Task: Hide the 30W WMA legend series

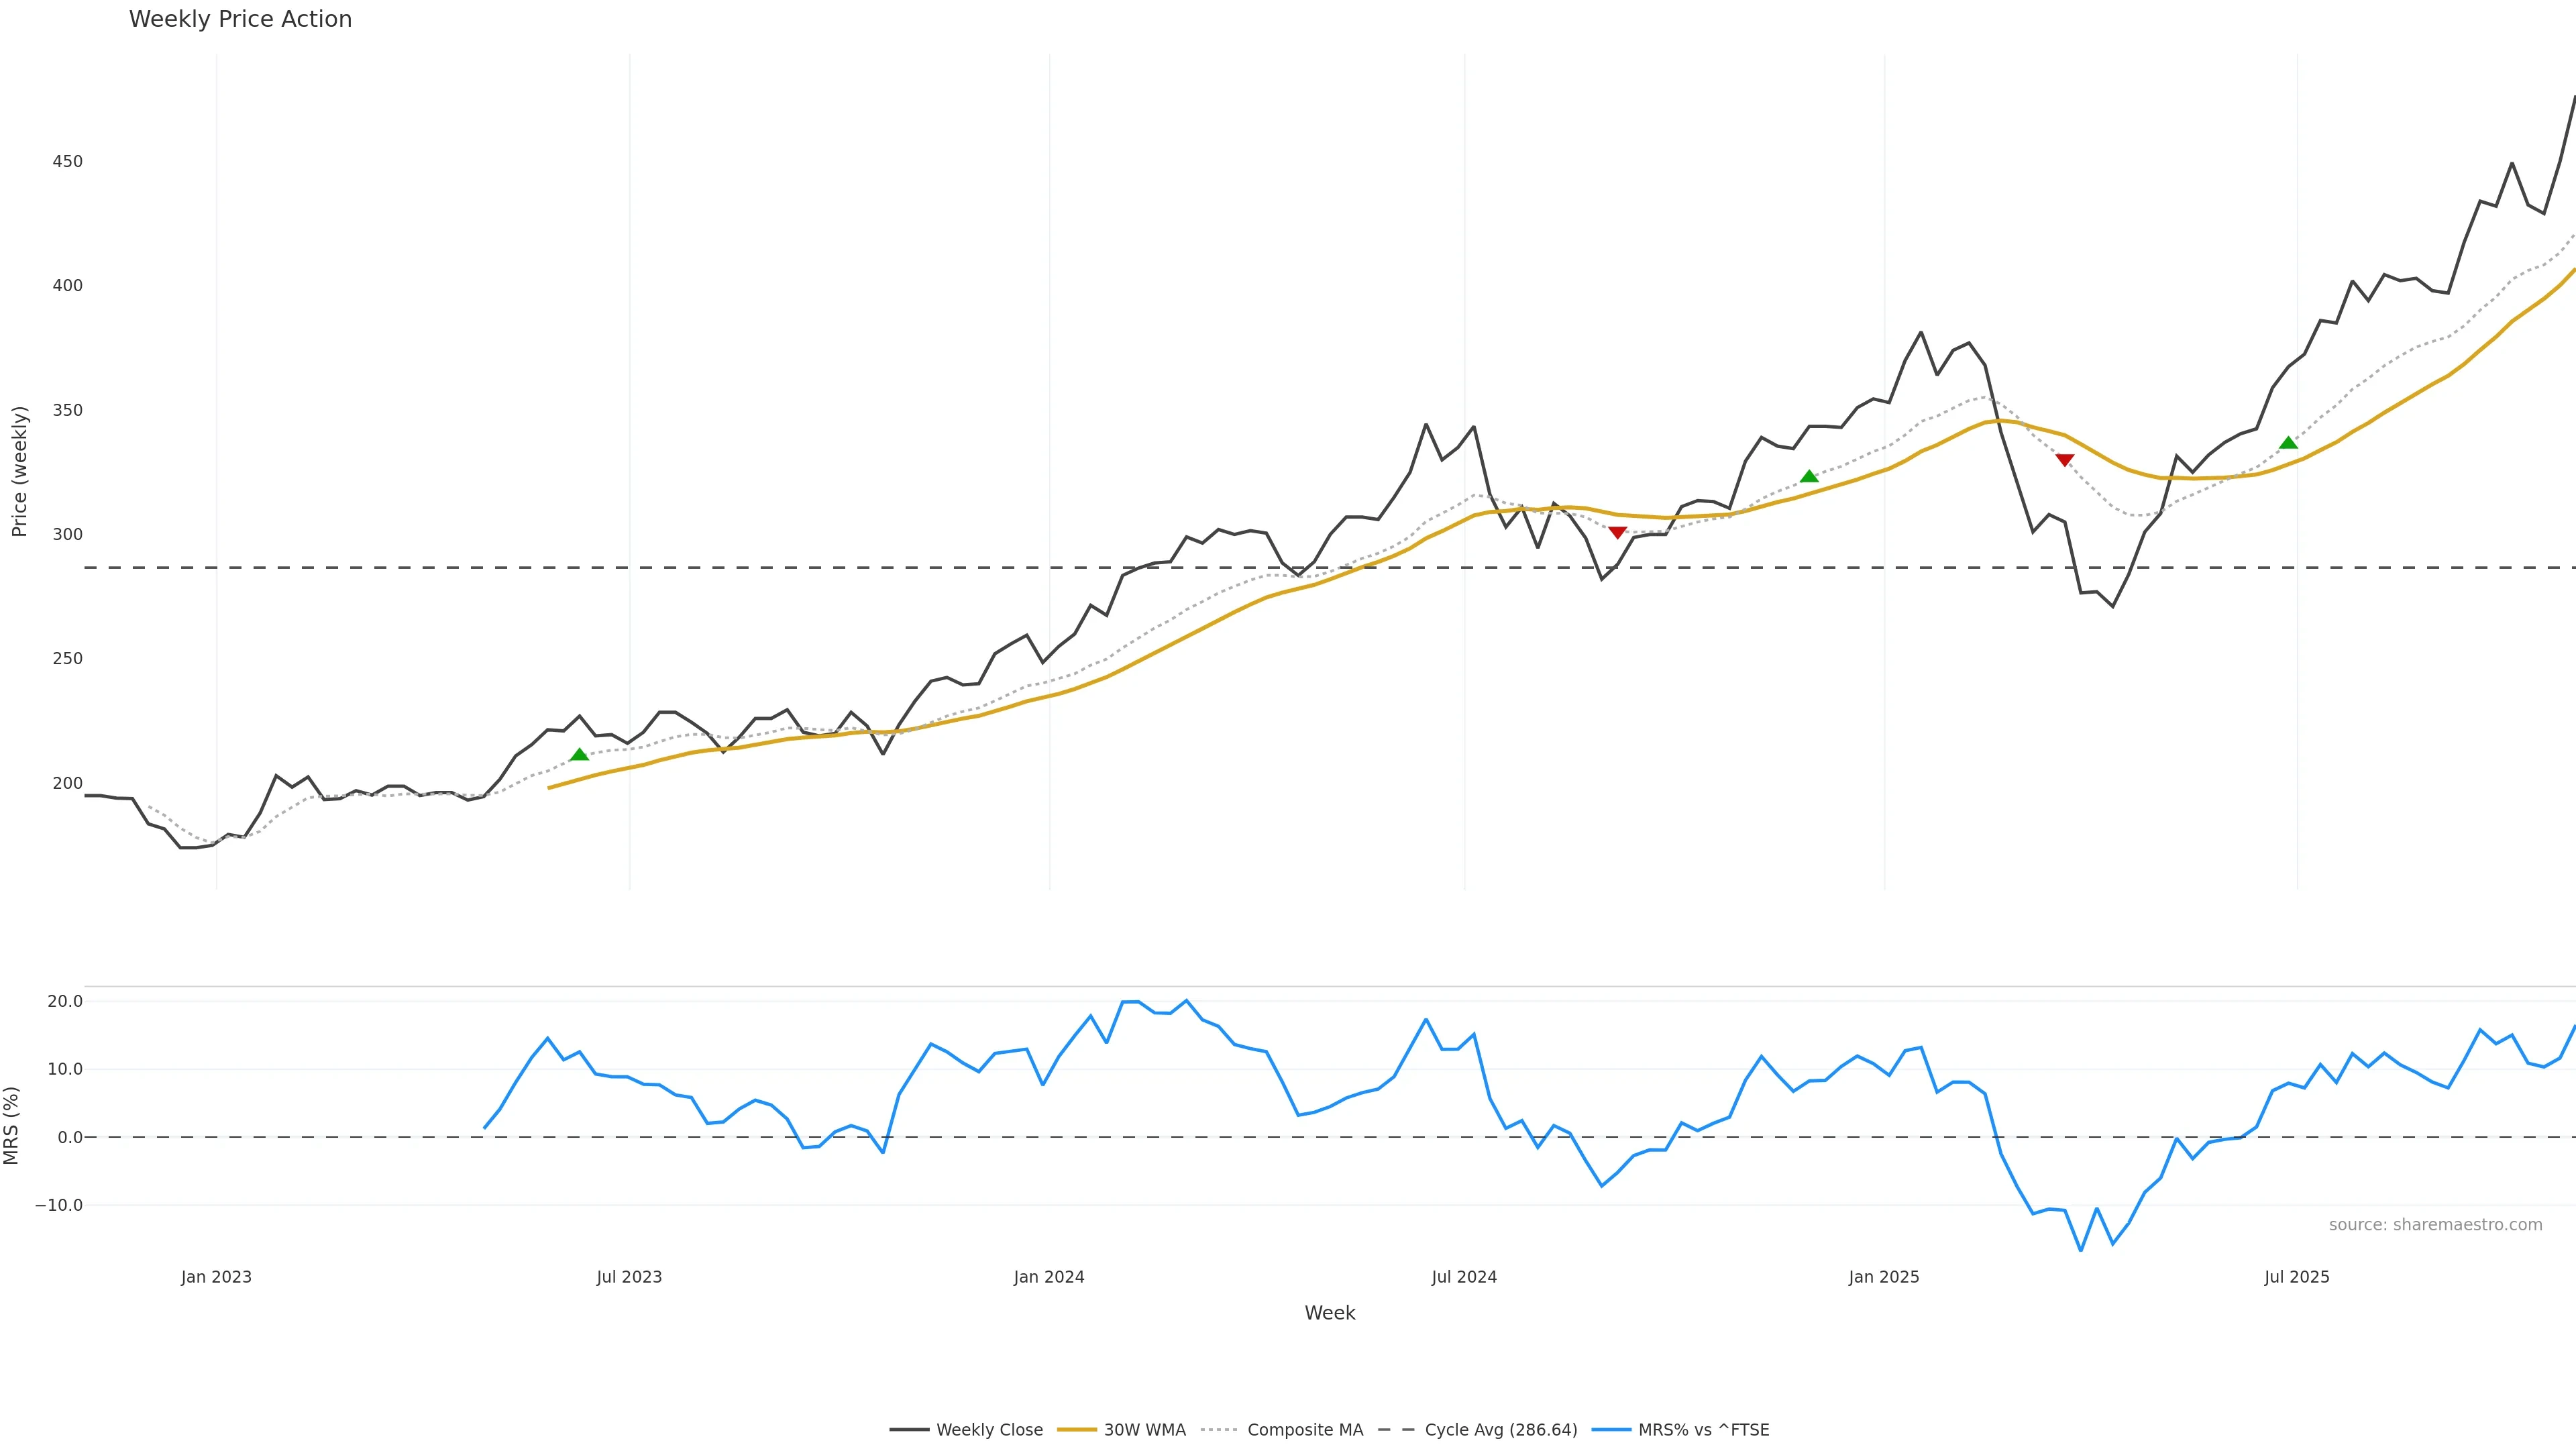Action: tap(1144, 1430)
